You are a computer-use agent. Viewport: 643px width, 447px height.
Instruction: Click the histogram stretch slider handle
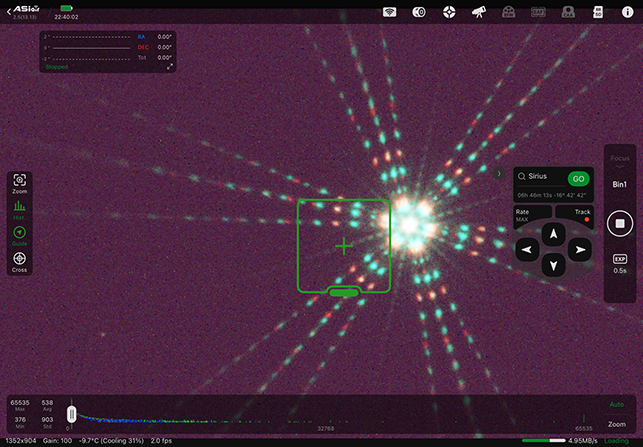coord(71,412)
